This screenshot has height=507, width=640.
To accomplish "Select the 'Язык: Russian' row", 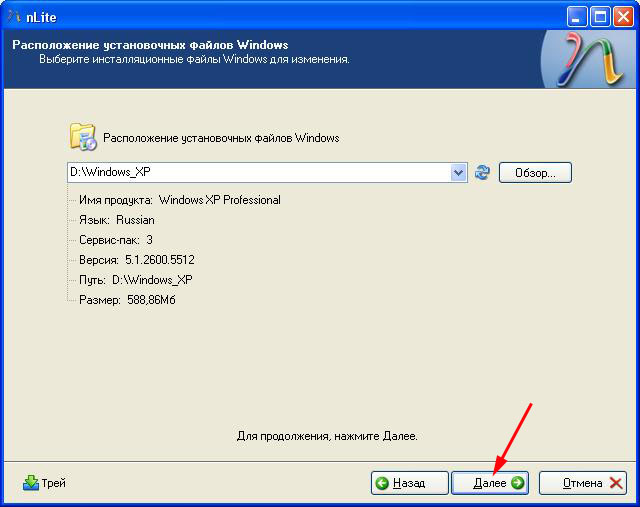I will click(117, 220).
